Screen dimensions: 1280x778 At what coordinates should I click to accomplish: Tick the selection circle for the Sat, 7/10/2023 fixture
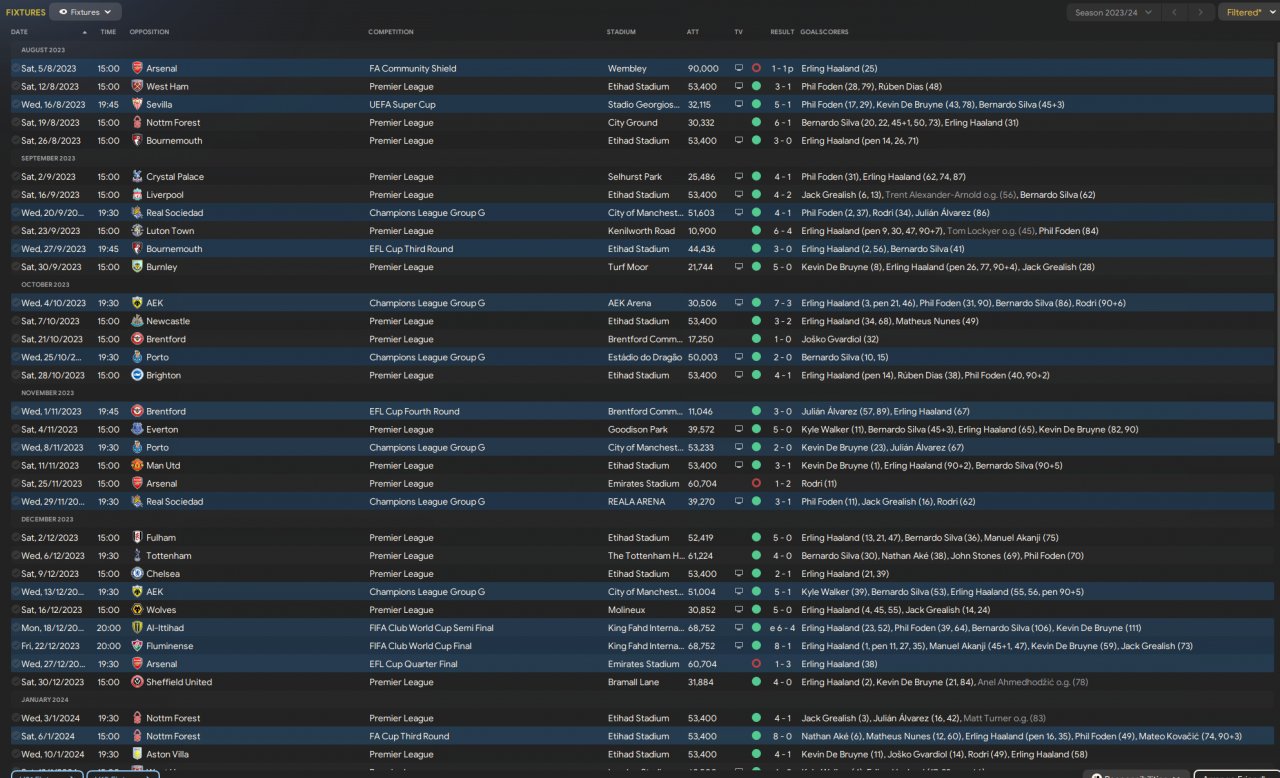click(x=15, y=321)
